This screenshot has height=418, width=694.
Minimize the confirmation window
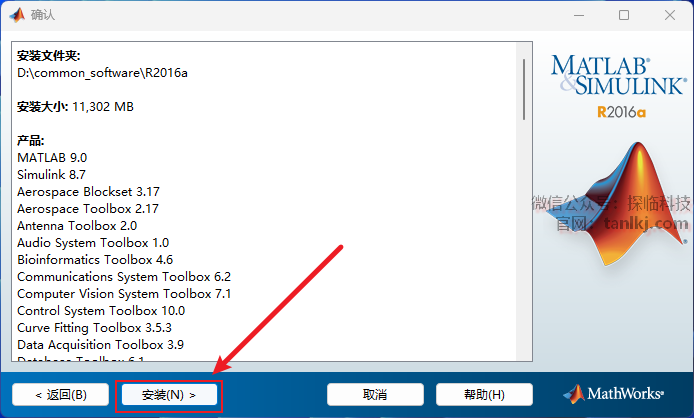tap(579, 15)
